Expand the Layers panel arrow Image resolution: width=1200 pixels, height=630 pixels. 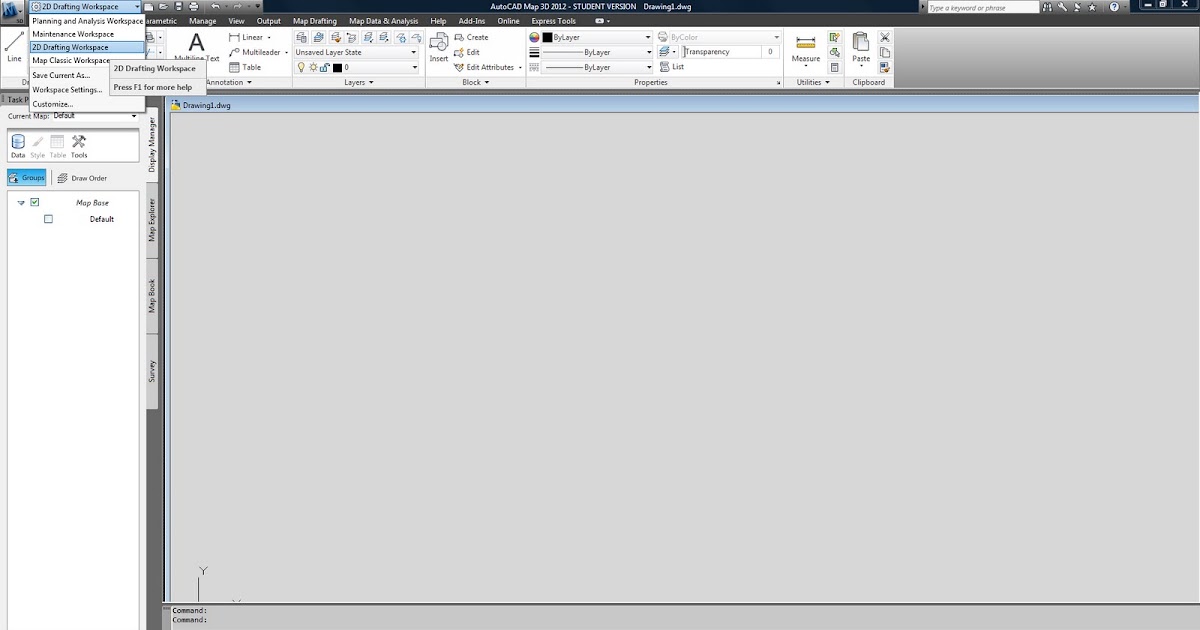click(371, 82)
